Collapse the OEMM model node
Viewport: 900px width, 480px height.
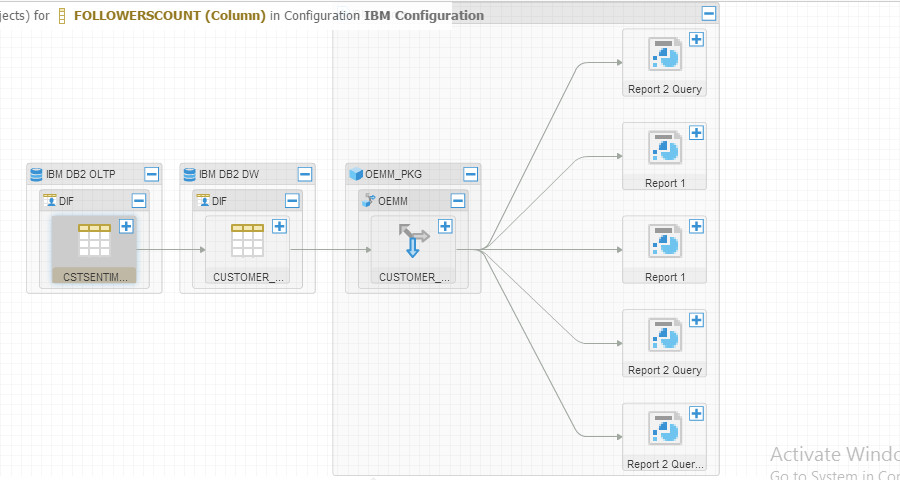[458, 200]
